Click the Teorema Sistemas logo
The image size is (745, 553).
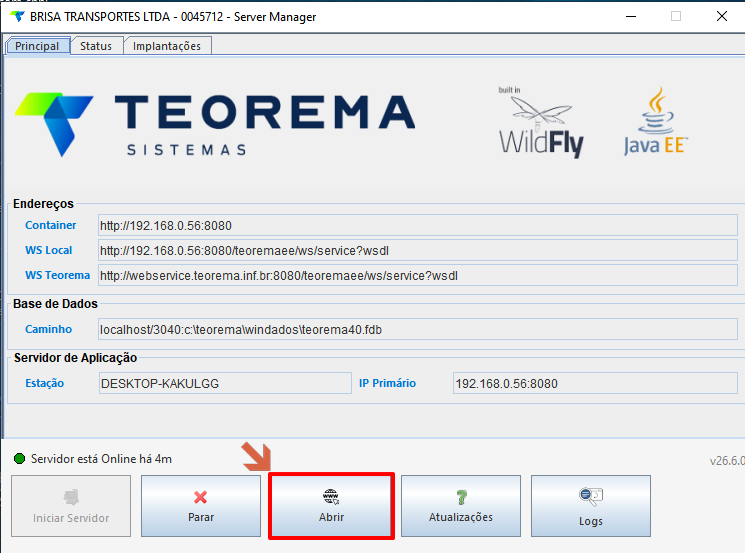tap(215, 124)
